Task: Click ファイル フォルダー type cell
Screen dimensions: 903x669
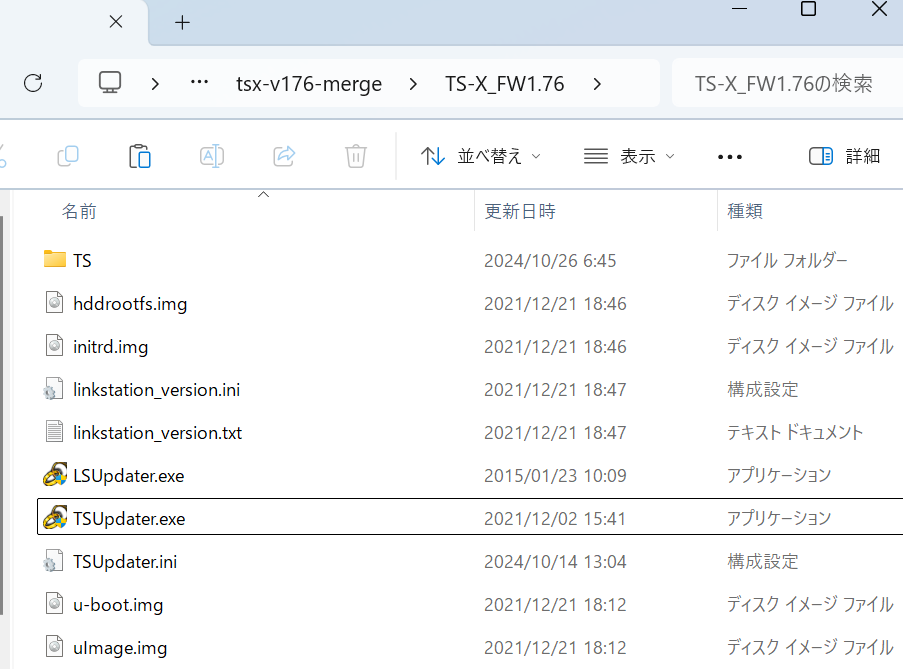Action: pyautogui.click(x=787, y=260)
